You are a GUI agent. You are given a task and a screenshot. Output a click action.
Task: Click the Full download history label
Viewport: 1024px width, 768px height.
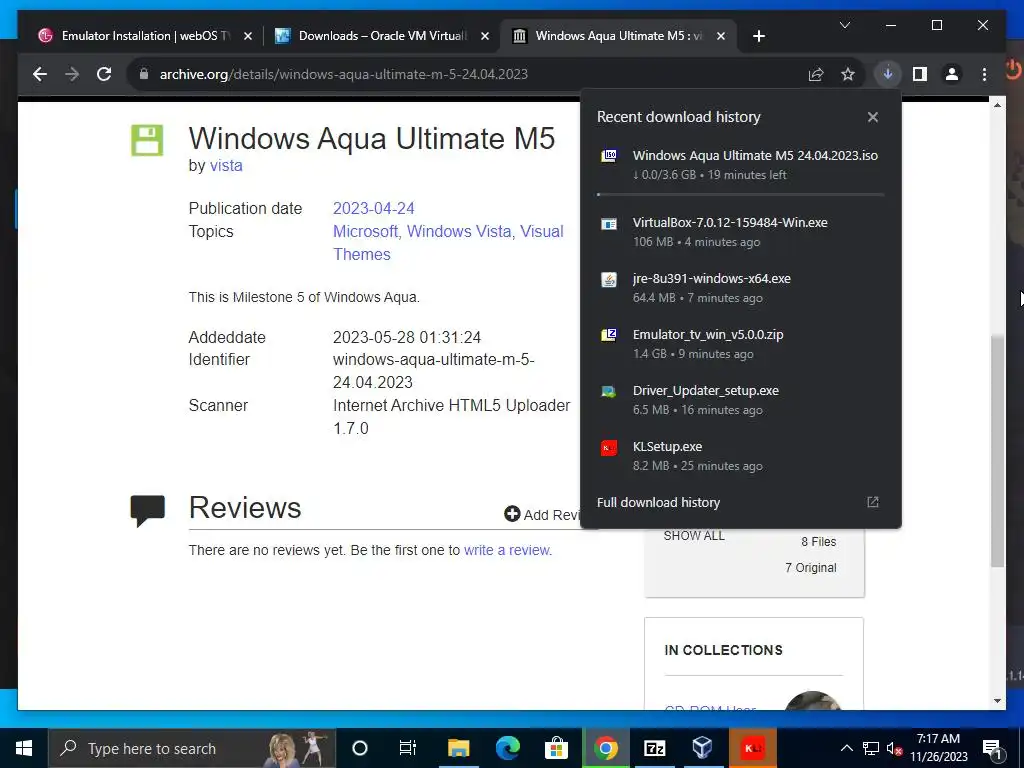(658, 502)
